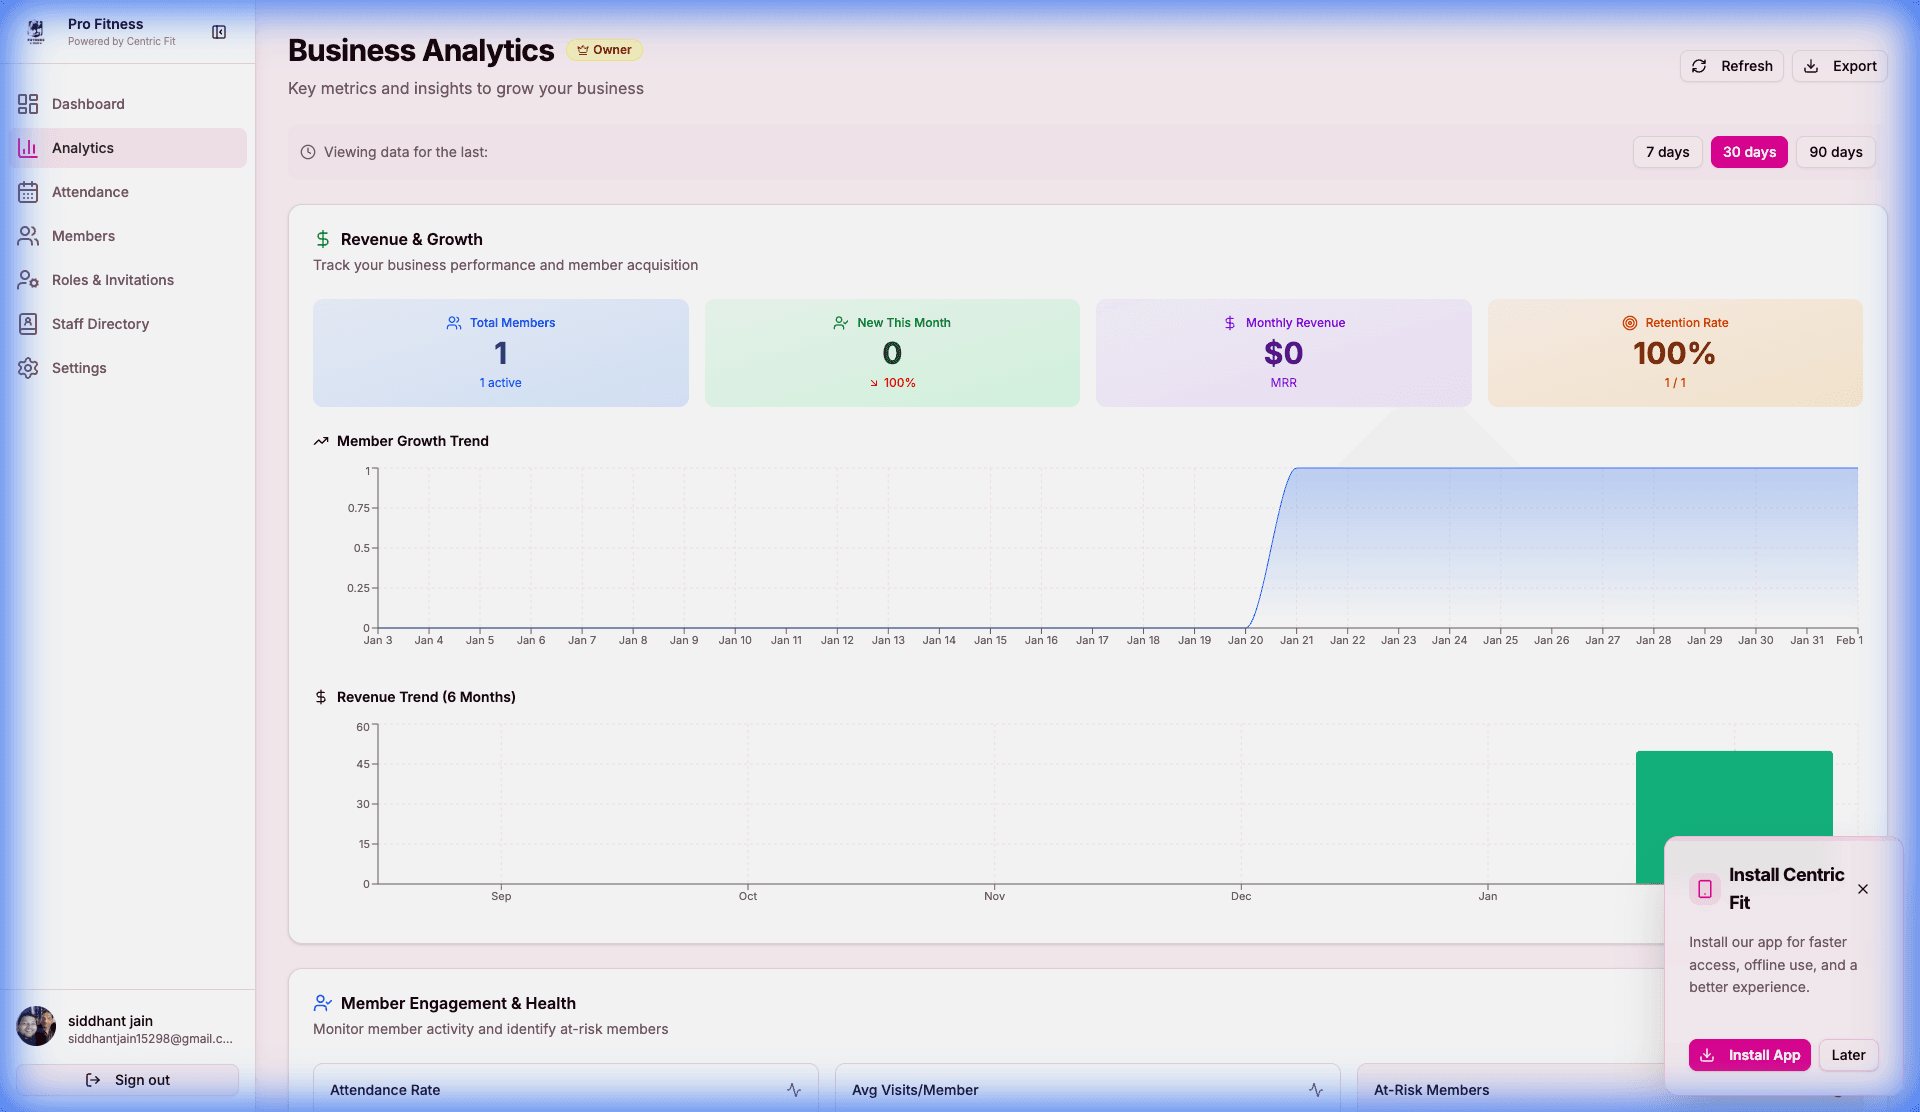Select the 7 days data range
Image resolution: width=1920 pixels, height=1112 pixels.
[1667, 151]
